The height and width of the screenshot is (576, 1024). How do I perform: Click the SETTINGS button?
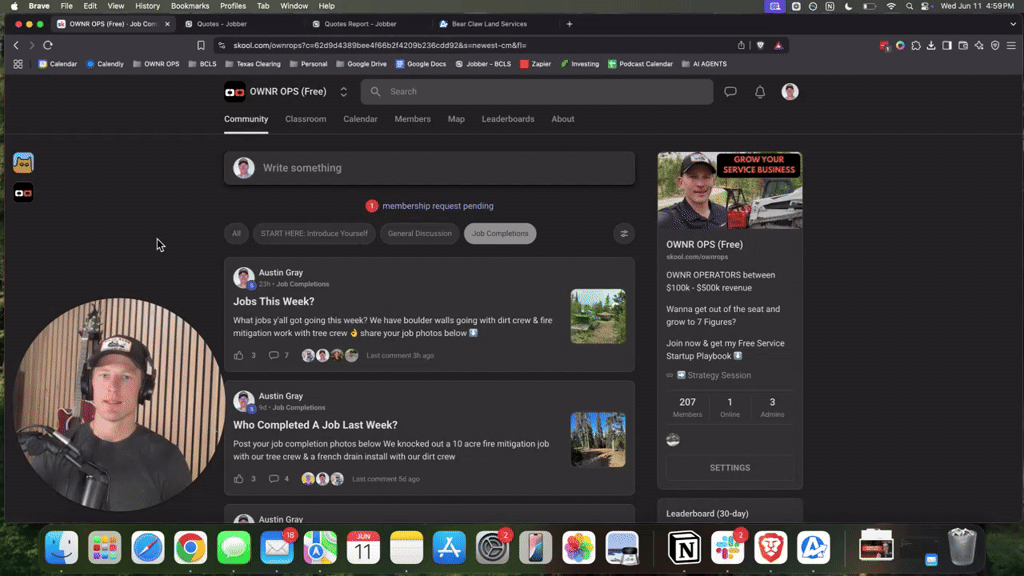coord(729,468)
